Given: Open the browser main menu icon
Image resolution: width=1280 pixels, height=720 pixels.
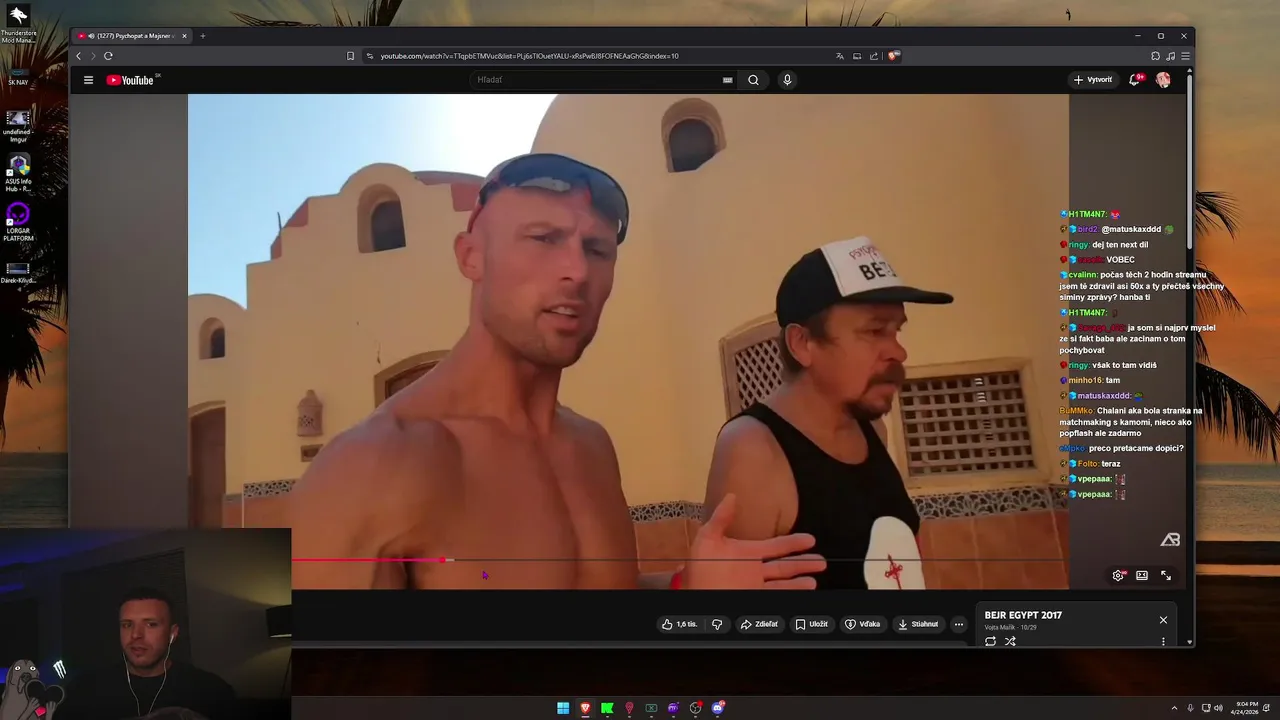Looking at the screenshot, I should [1185, 56].
